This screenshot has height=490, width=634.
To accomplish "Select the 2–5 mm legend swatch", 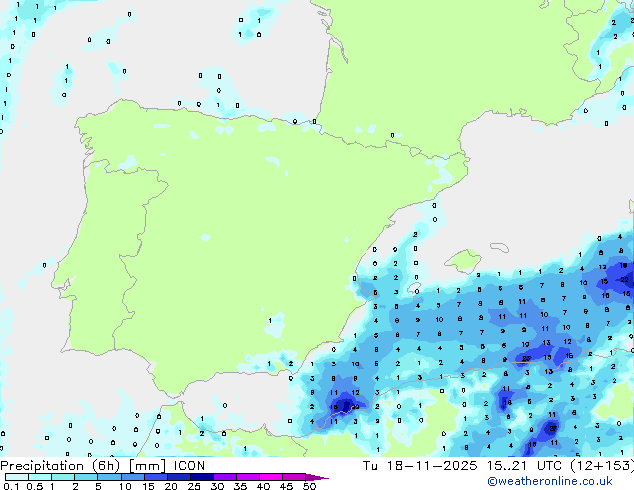I will [x=86, y=477].
